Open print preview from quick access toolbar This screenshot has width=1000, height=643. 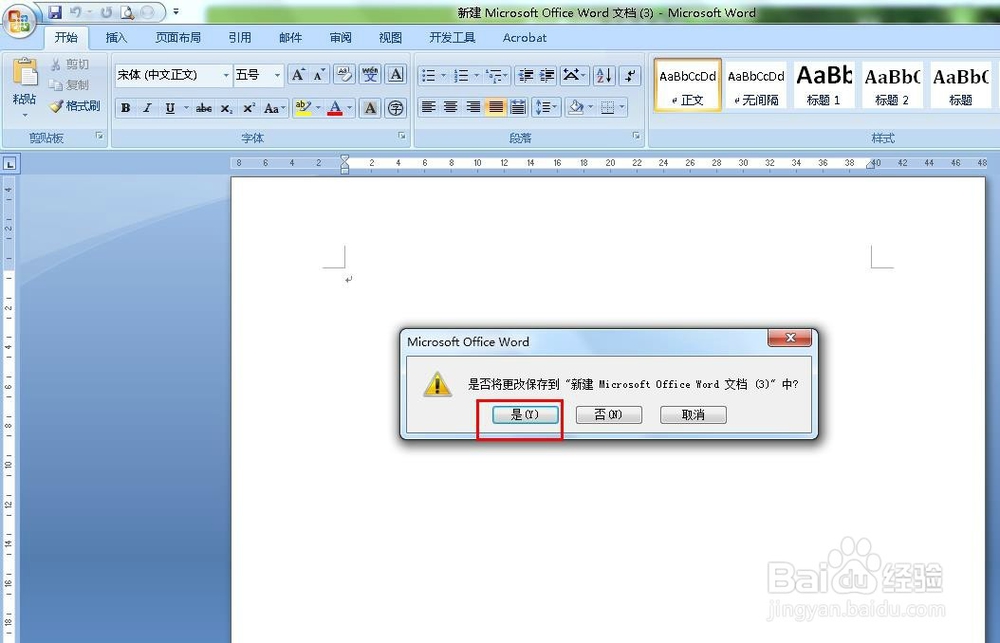(128, 12)
